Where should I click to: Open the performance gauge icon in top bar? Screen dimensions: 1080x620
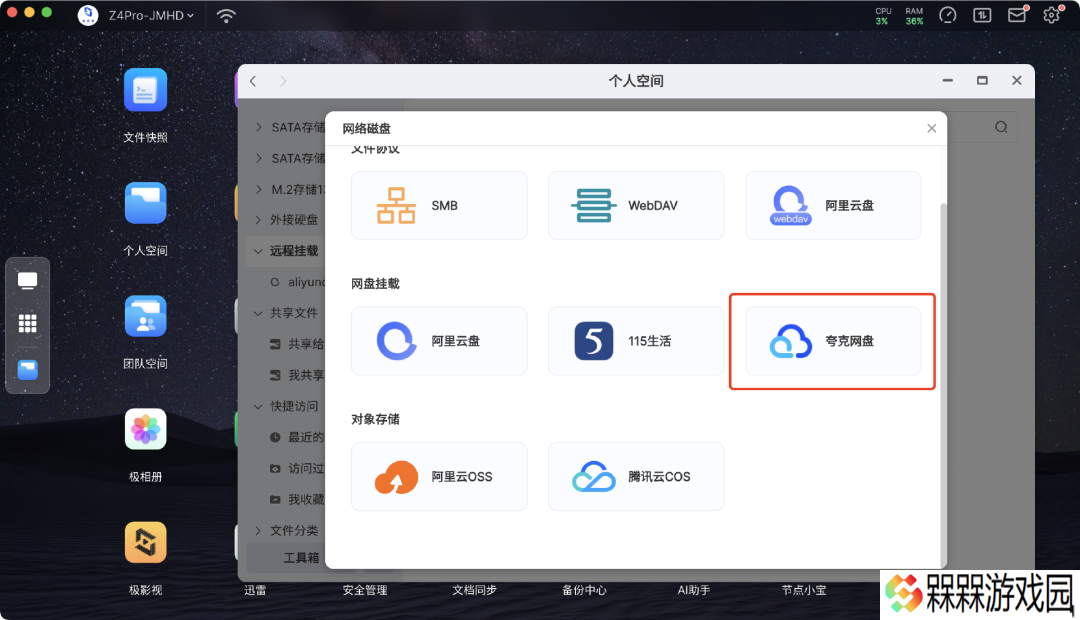[x=948, y=15]
